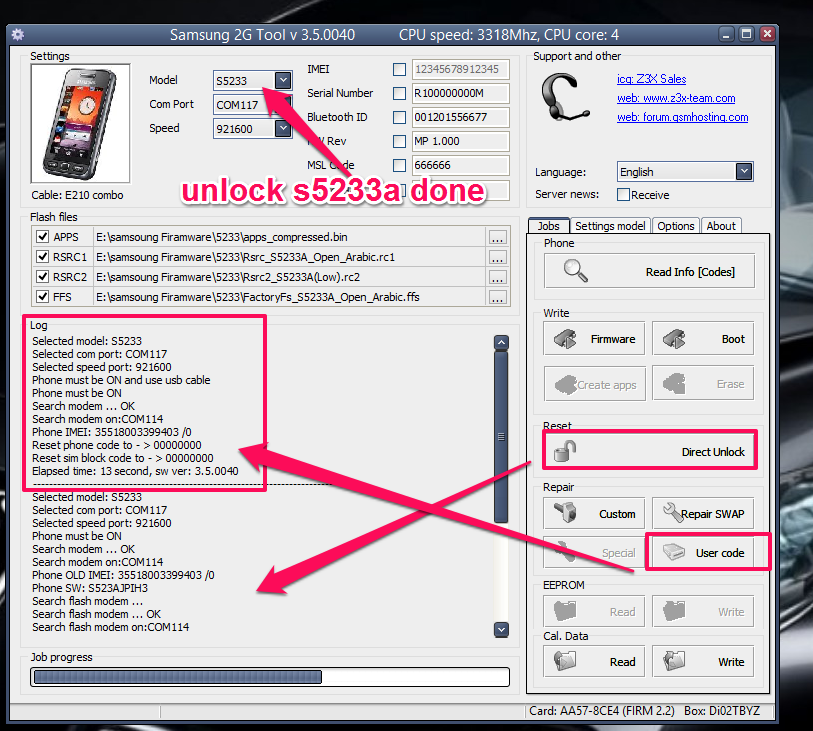Uncheck the RSRC2 flash file checkbox

point(43,277)
